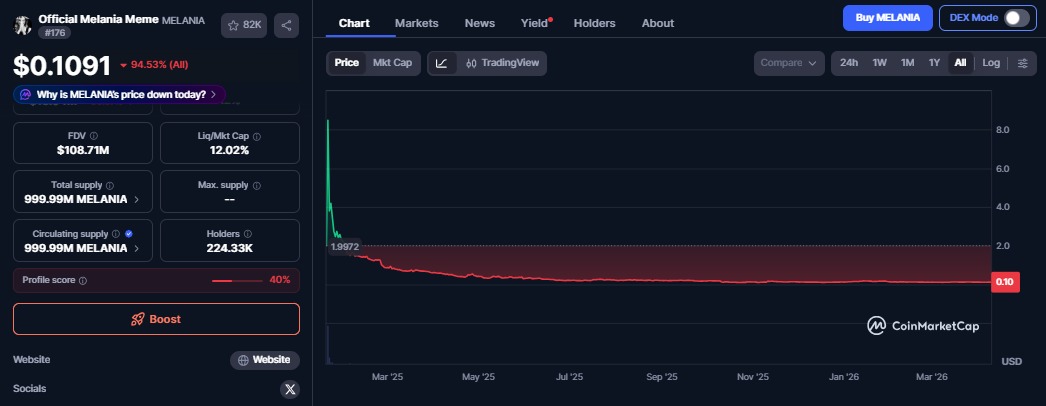Select the 1M time range
This screenshot has width=1046, height=406.
(907, 63)
